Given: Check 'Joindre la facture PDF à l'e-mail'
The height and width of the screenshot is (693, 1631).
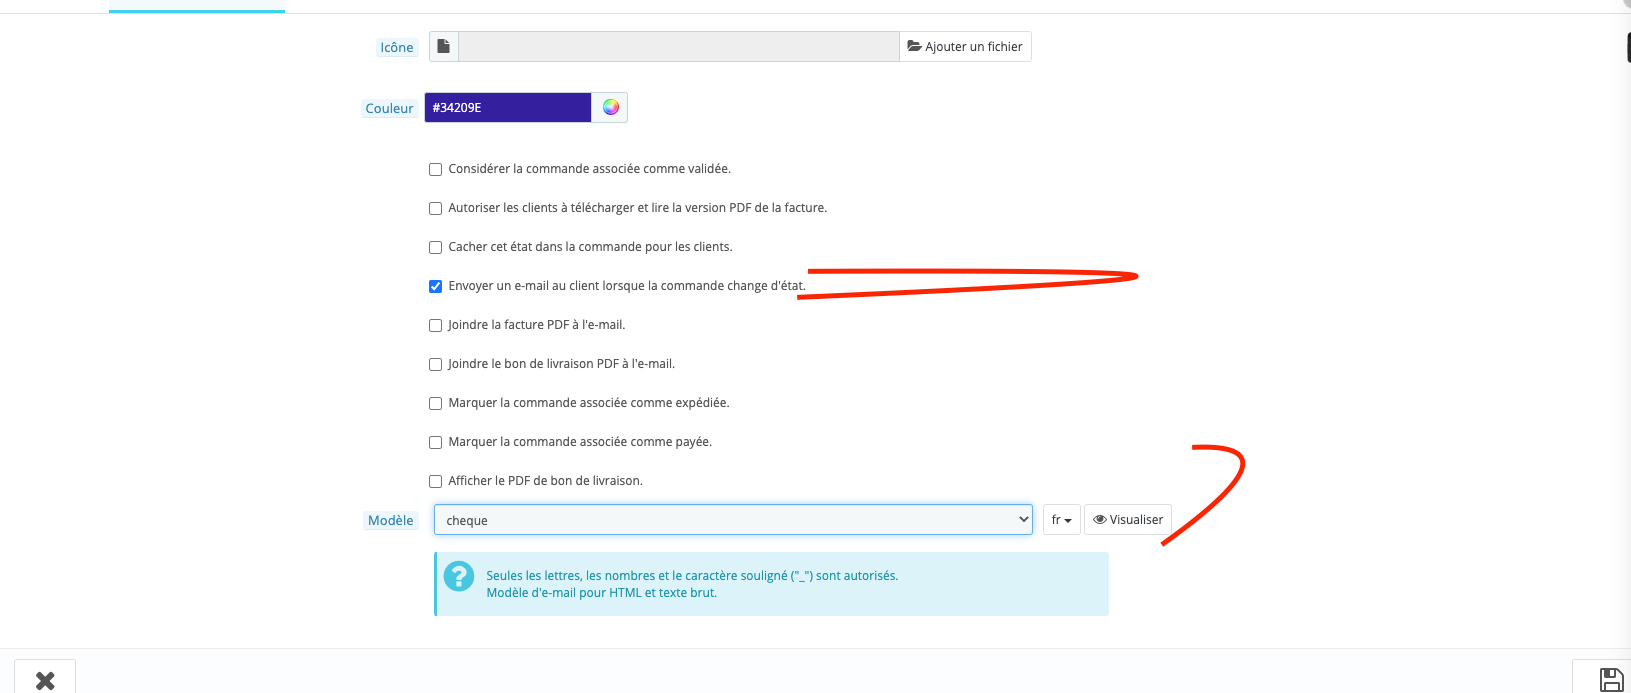Looking at the screenshot, I should click(x=435, y=325).
